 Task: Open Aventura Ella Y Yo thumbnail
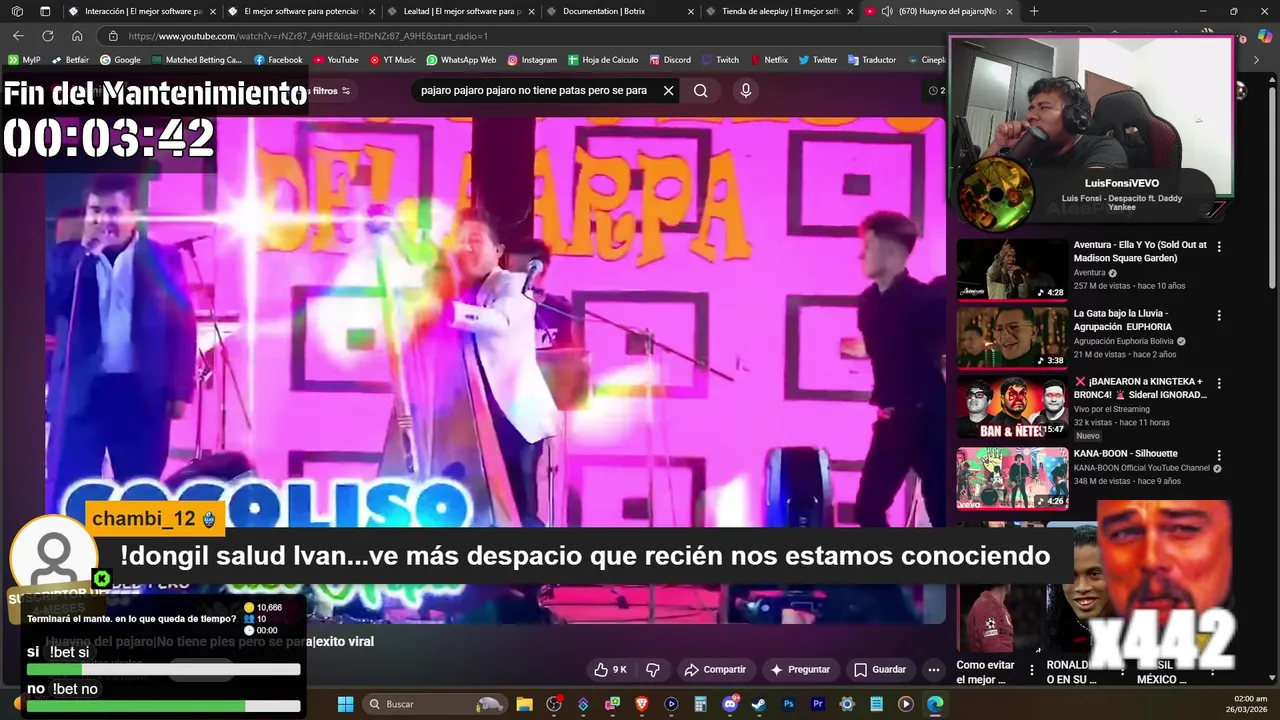click(1012, 269)
